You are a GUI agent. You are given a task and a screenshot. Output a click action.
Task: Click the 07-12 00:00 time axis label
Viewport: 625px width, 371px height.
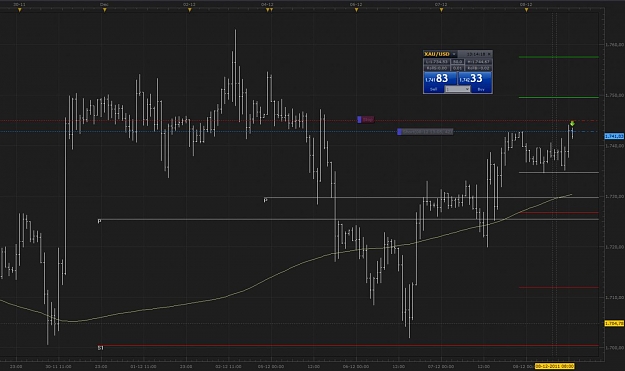(x=441, y=366)
